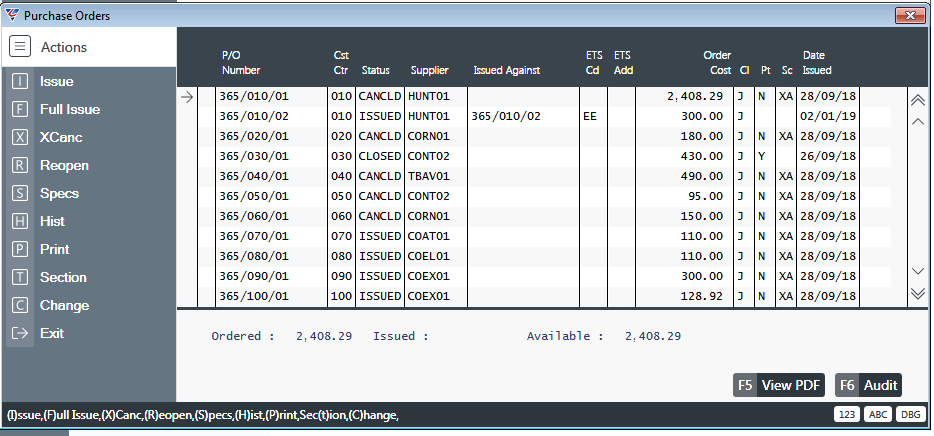
Task: Move up one row with single up chevron
Action: 918,122
